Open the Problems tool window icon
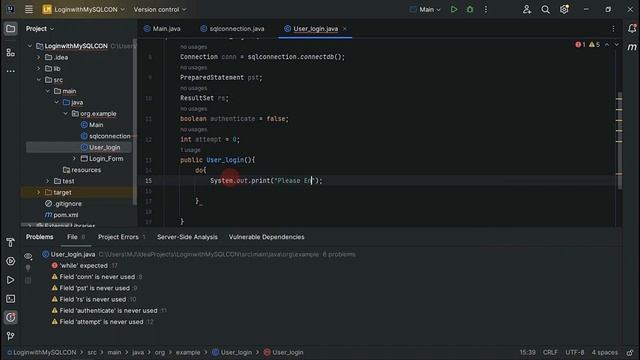 coord(11,317)
